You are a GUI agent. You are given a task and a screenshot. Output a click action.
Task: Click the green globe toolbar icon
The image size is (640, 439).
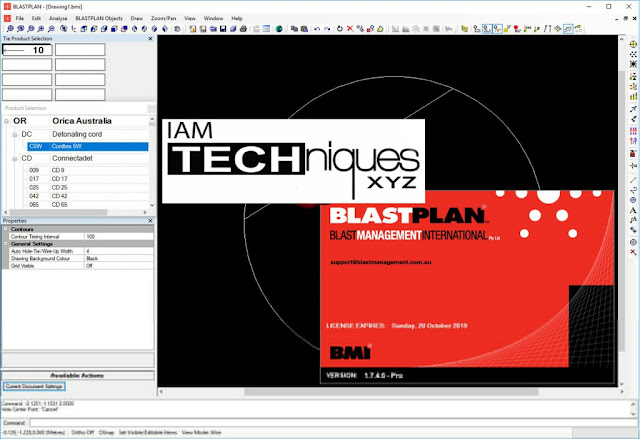coord(279,29)
